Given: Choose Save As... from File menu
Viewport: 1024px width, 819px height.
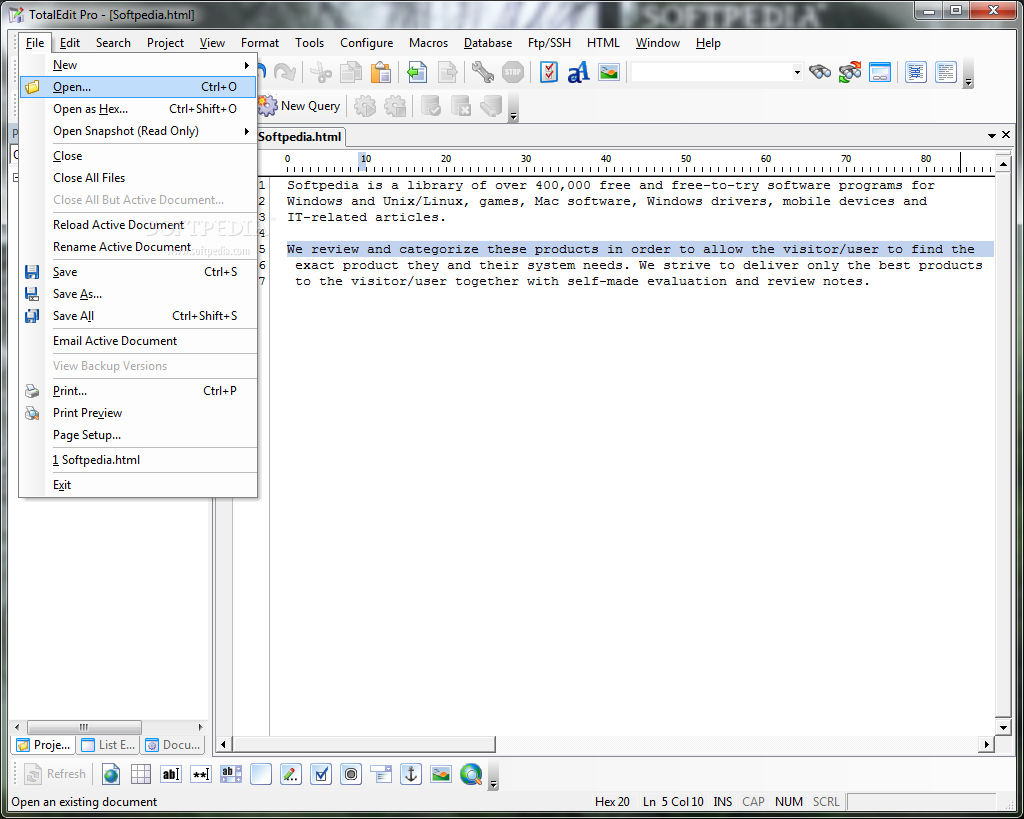Looking at the screenshot, I should (x=137, y=294).
